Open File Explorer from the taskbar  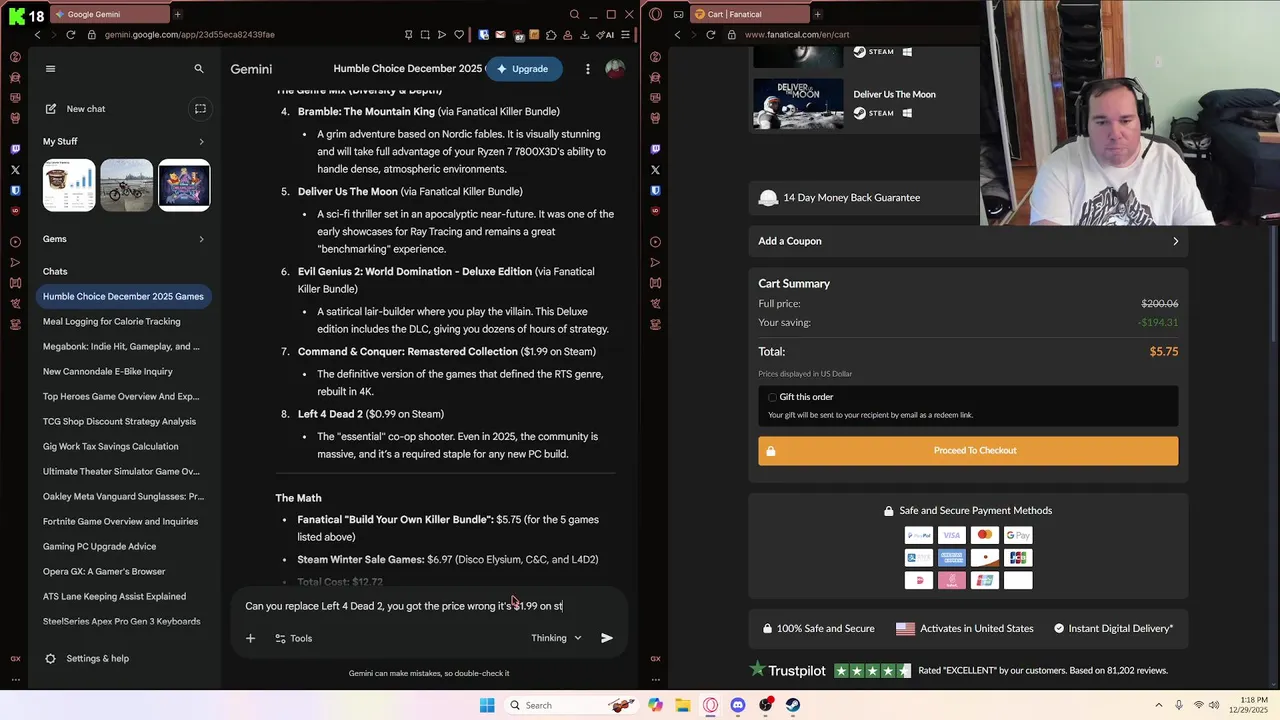[683, 705]
